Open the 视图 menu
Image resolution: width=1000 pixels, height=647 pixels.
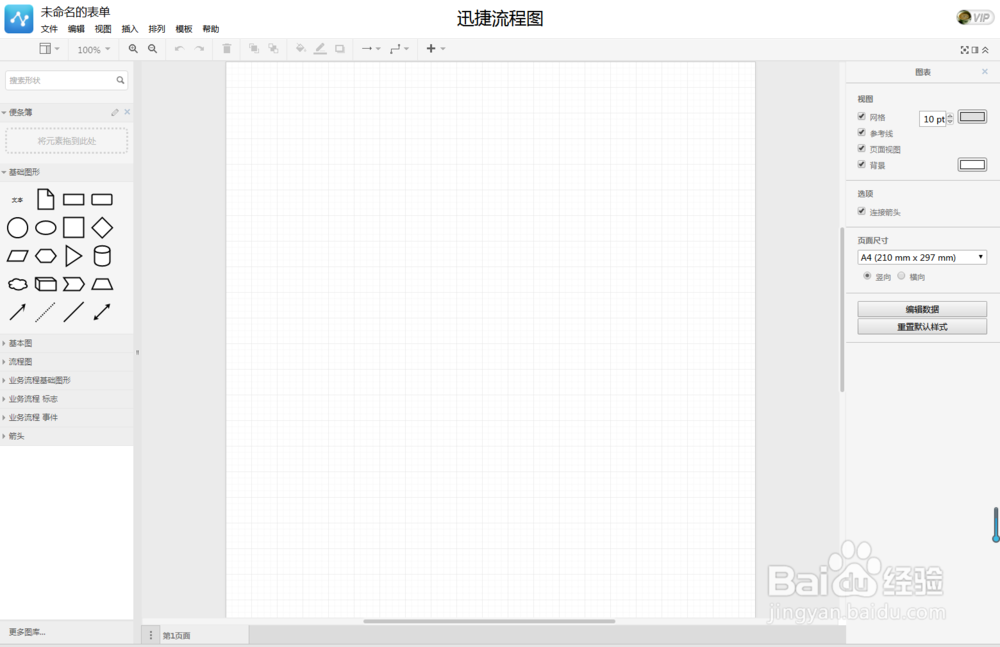[x=103, y=29]
